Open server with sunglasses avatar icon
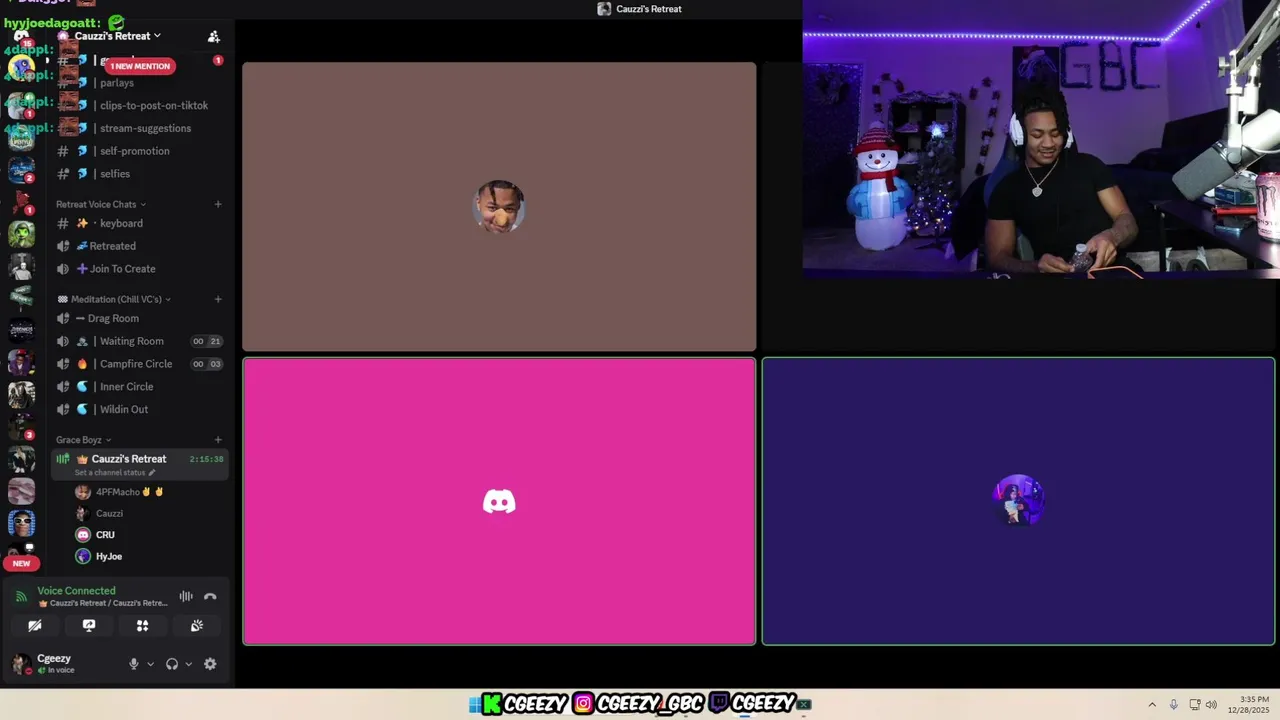Image resolution: width=1280 pixels, height=720 pixels. pos(21,523)
